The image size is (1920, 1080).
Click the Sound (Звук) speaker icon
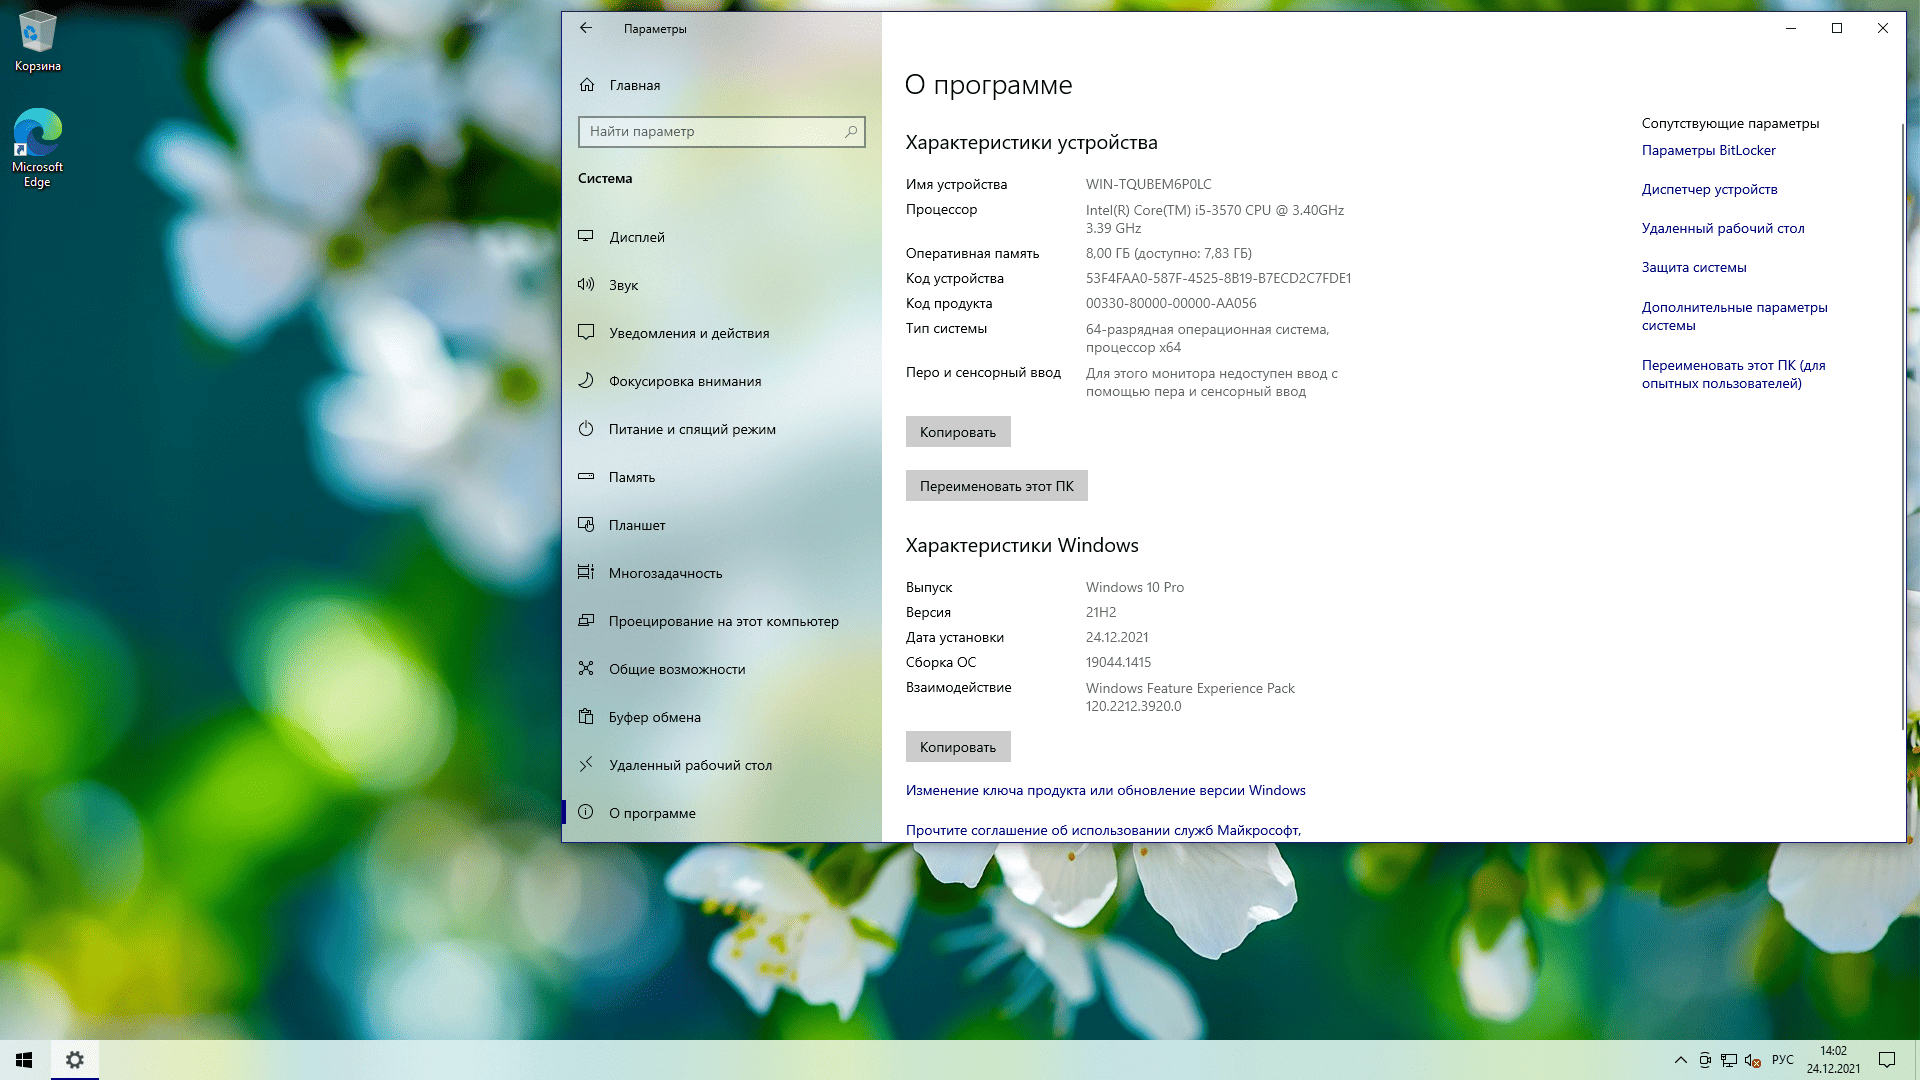pyautogui.click(x=586, y=285)
